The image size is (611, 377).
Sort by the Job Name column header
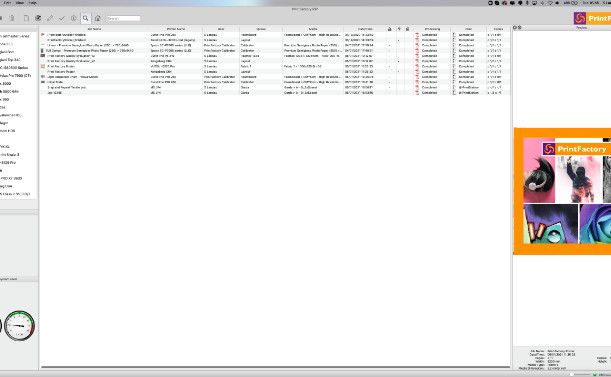coord(94,29)
